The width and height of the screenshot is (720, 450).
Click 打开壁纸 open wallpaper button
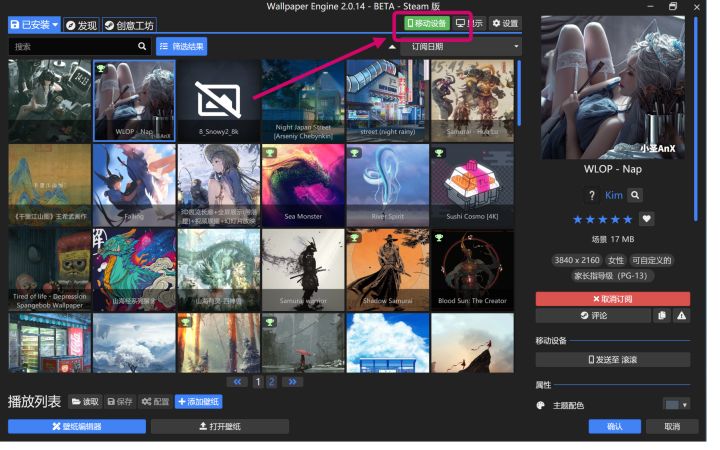(220, 427)
